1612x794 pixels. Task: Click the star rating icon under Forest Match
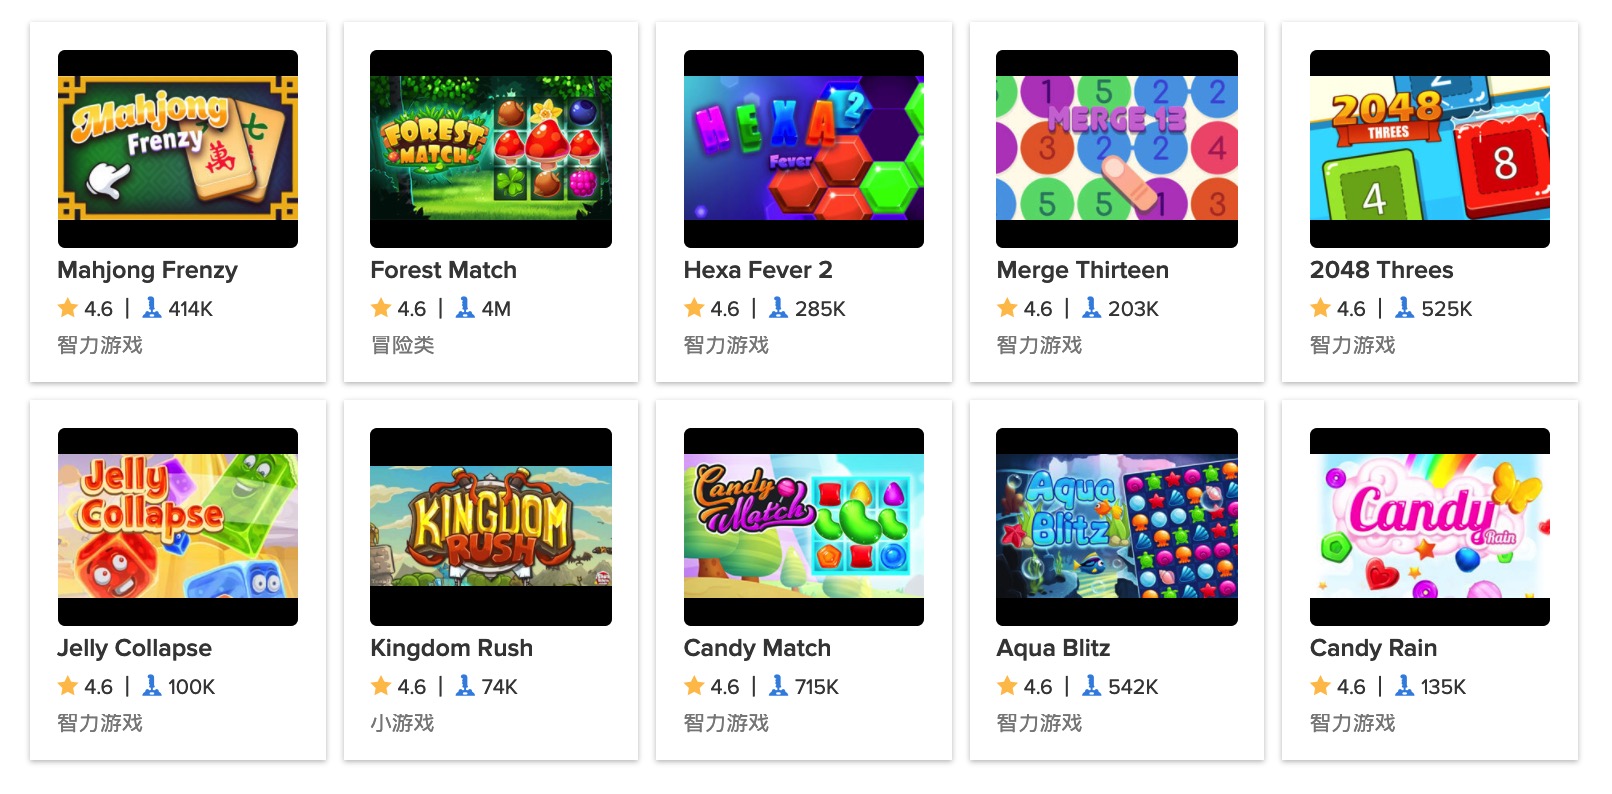click(381, 308)
